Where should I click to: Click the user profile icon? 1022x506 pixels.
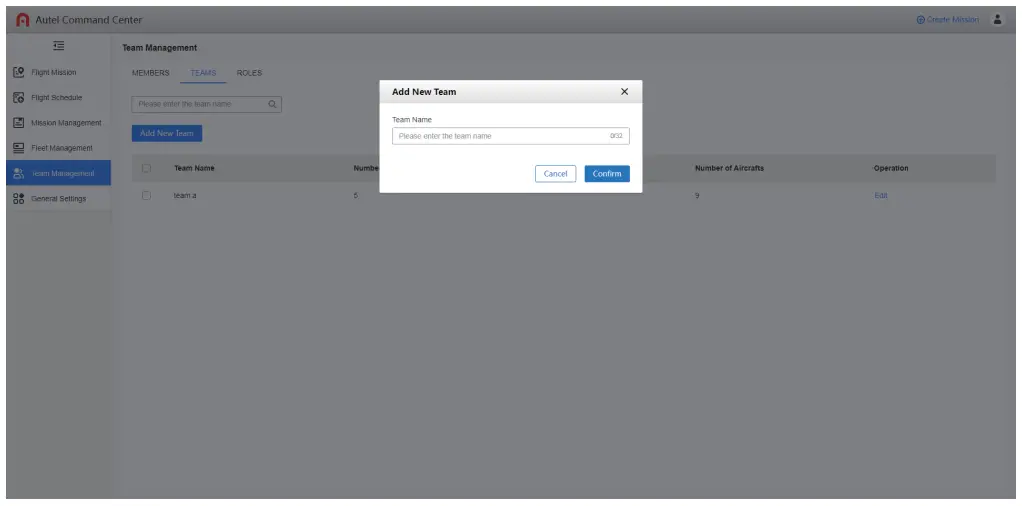tap(997, 20)
